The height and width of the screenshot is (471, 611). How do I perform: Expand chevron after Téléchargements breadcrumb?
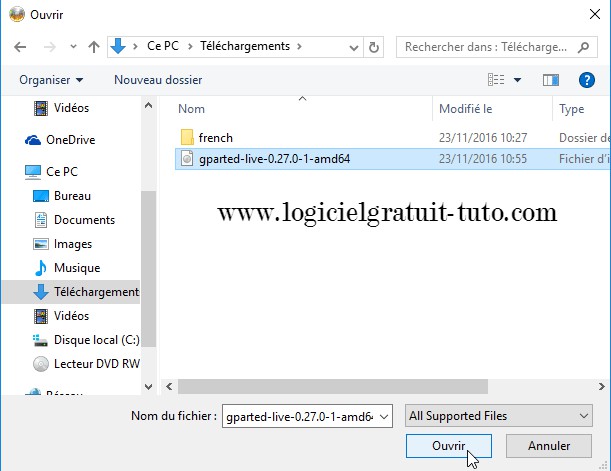click(x=299, y=46)
